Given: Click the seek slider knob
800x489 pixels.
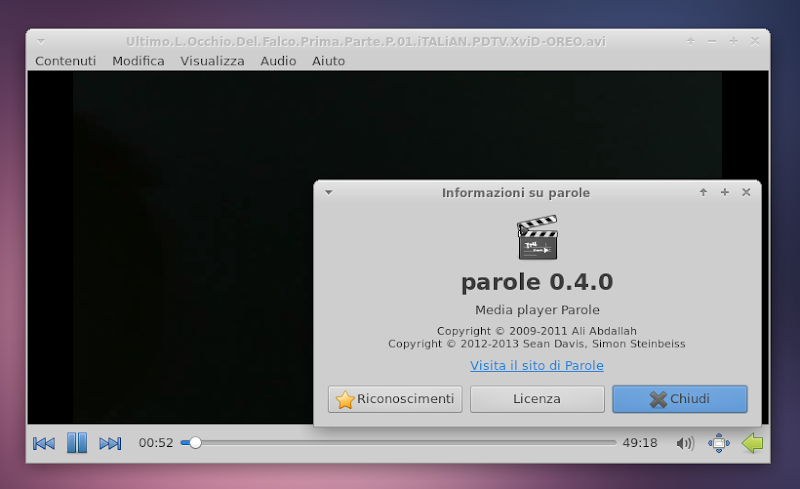Looking at the screenshot, I should [x=195, y=443].
